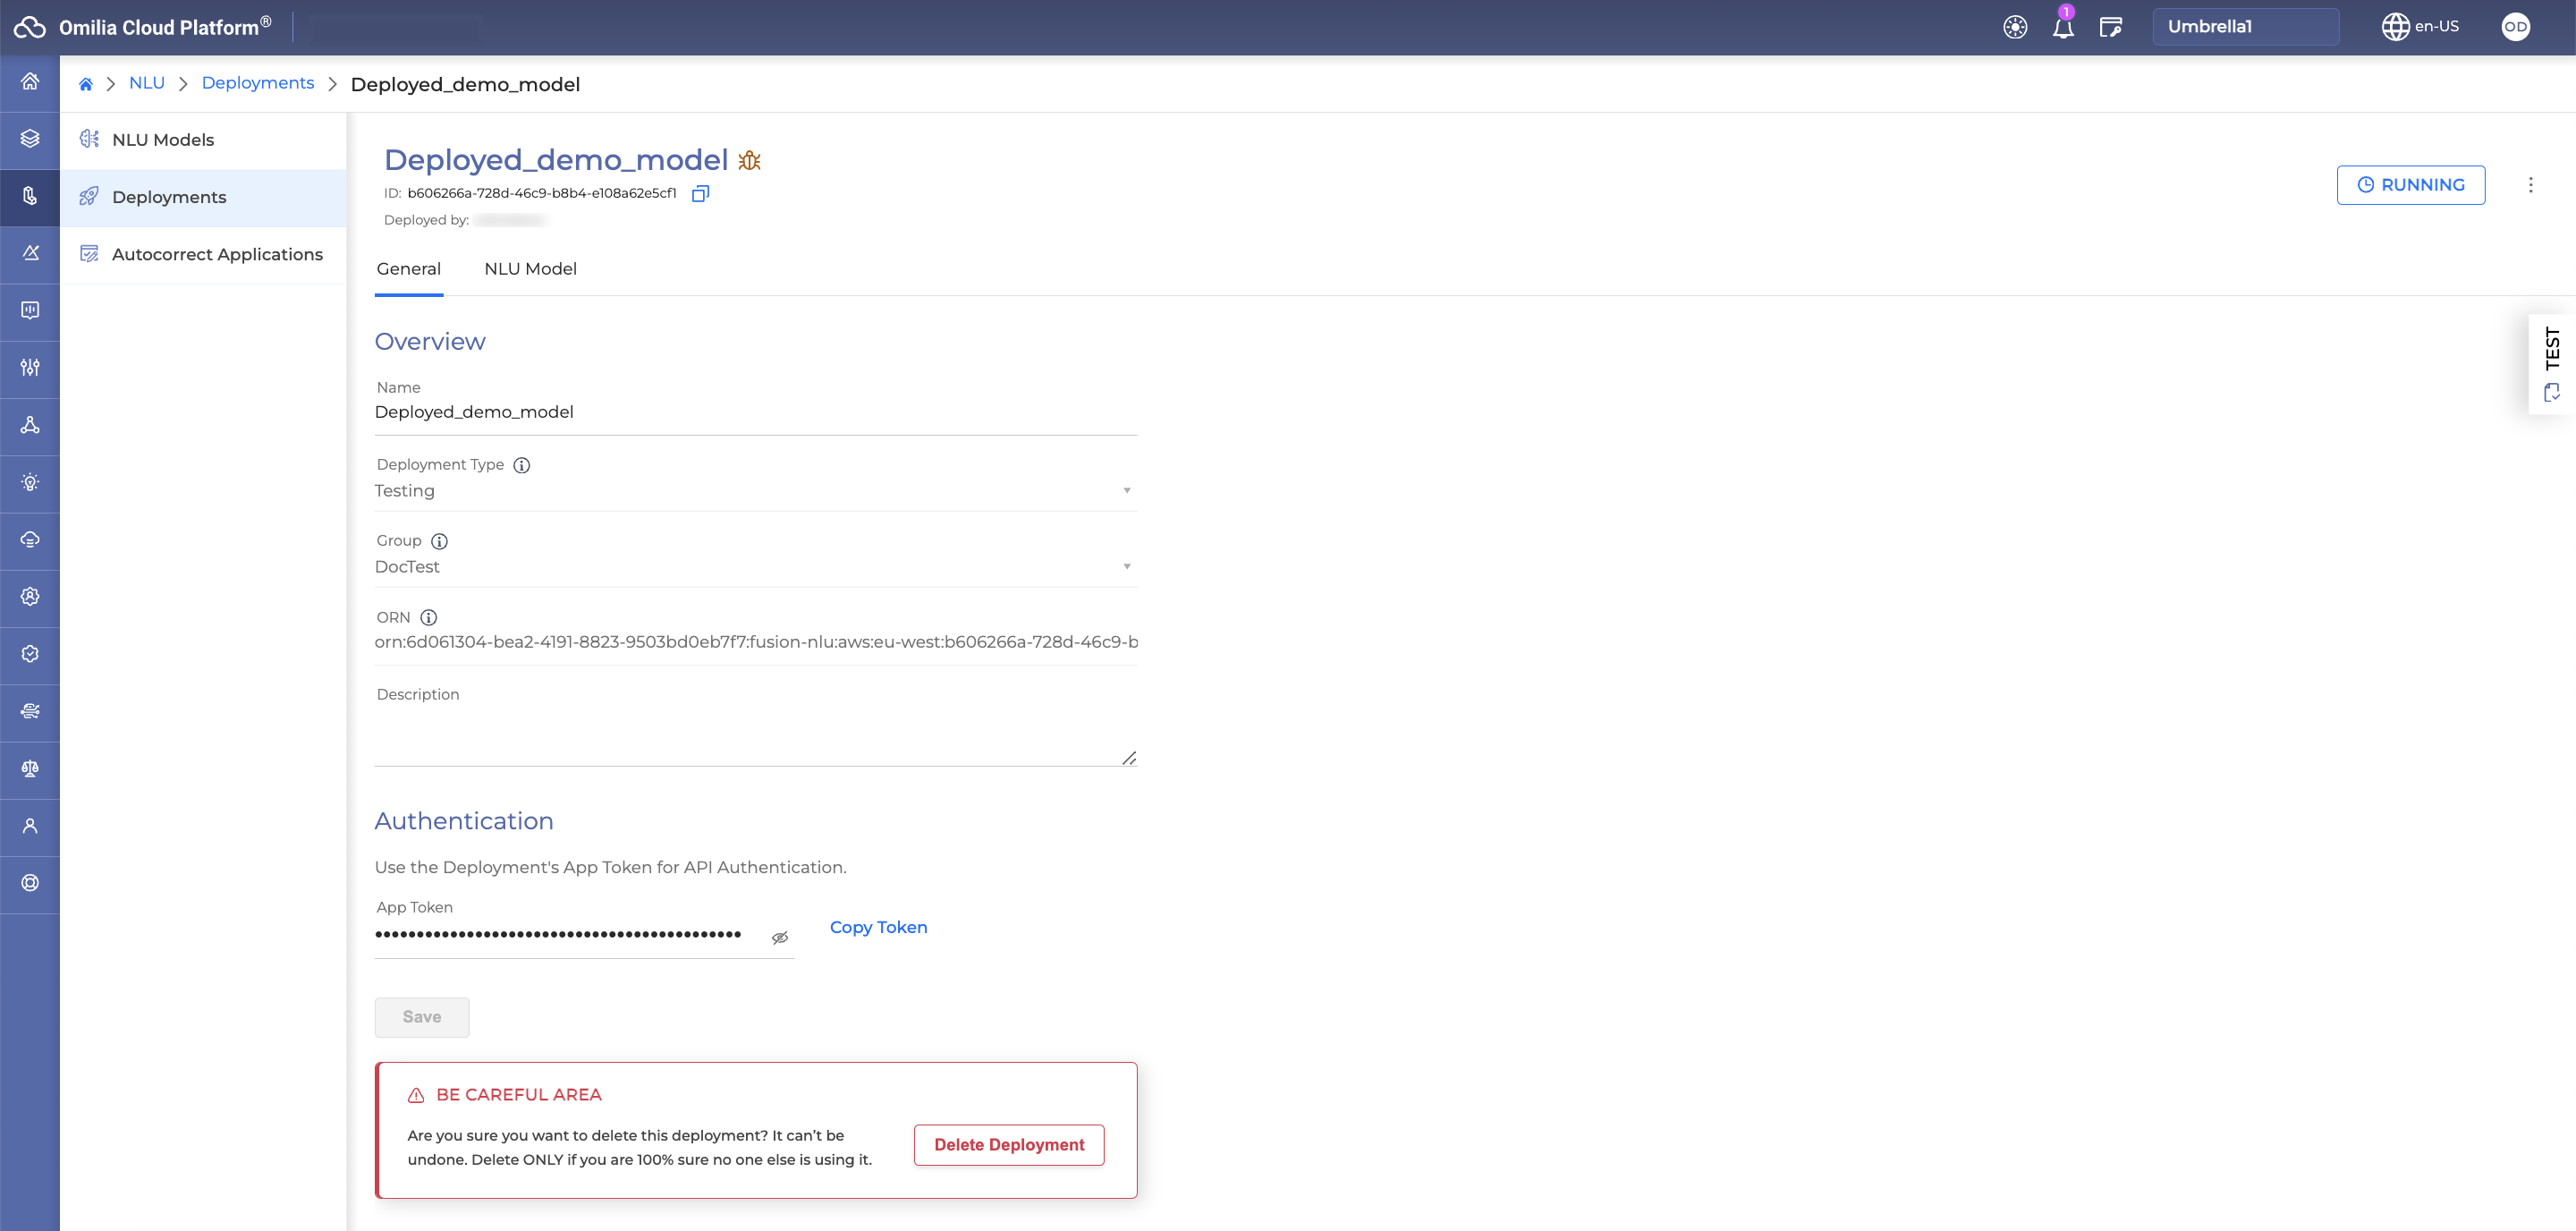Viewport: 2576px width, 1231px height.
Task: Open the key card icon in header
Action: [2111, 27]
